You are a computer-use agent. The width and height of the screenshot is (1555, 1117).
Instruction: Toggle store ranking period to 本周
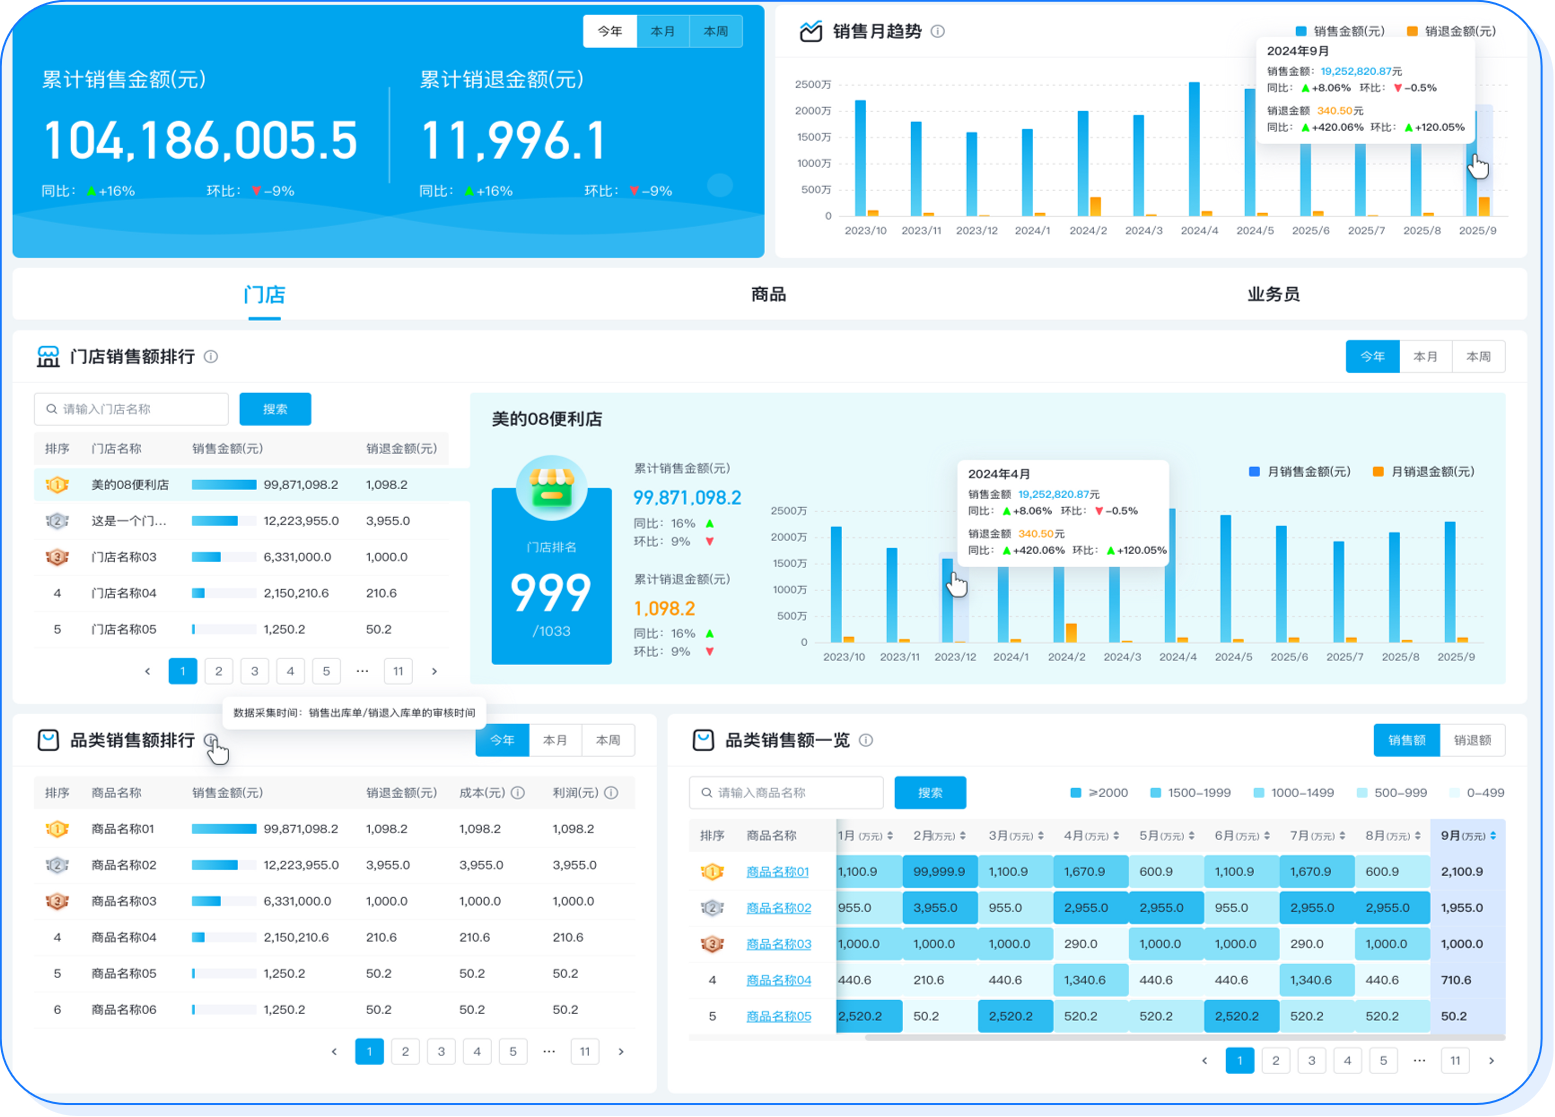(x=1478, y=357)
